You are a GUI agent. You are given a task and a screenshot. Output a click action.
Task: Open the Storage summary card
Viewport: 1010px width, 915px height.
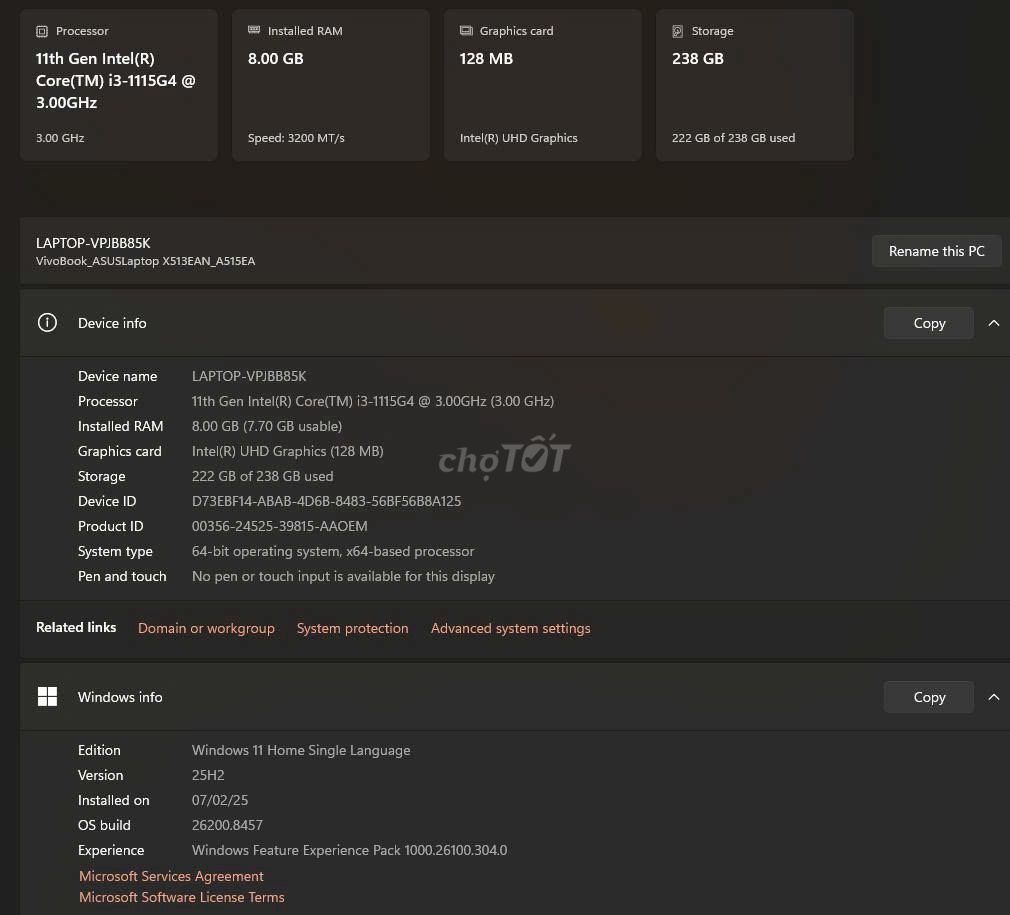(754, 85)
